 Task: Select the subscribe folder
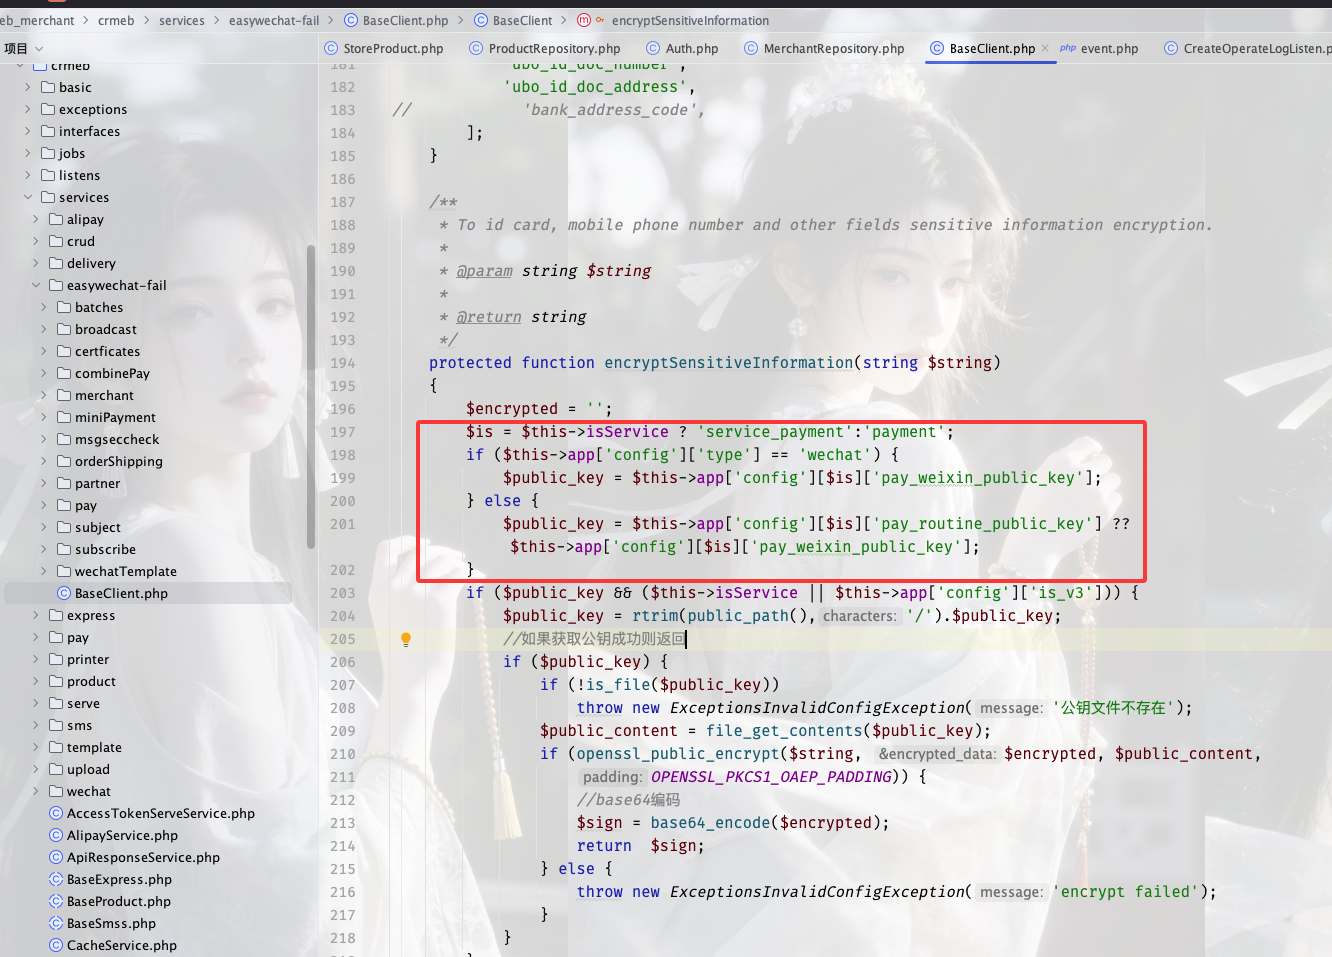pyautogui.click(x=105, y=549)
